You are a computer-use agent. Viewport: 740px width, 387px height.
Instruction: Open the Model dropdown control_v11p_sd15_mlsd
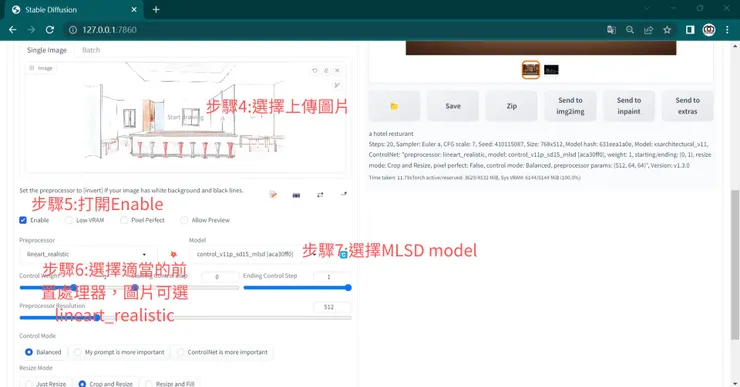(x=257, y=254)
